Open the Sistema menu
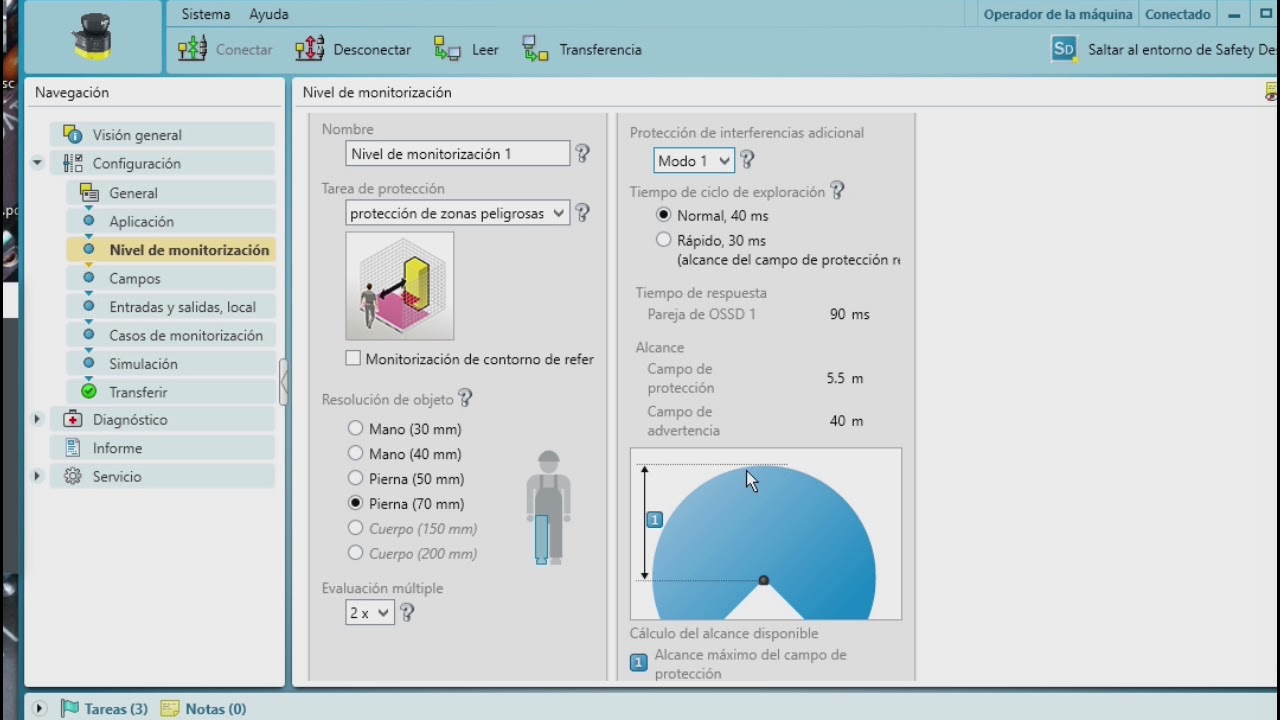Viewport: 1280px width, 720px height. tap(206, 14)
